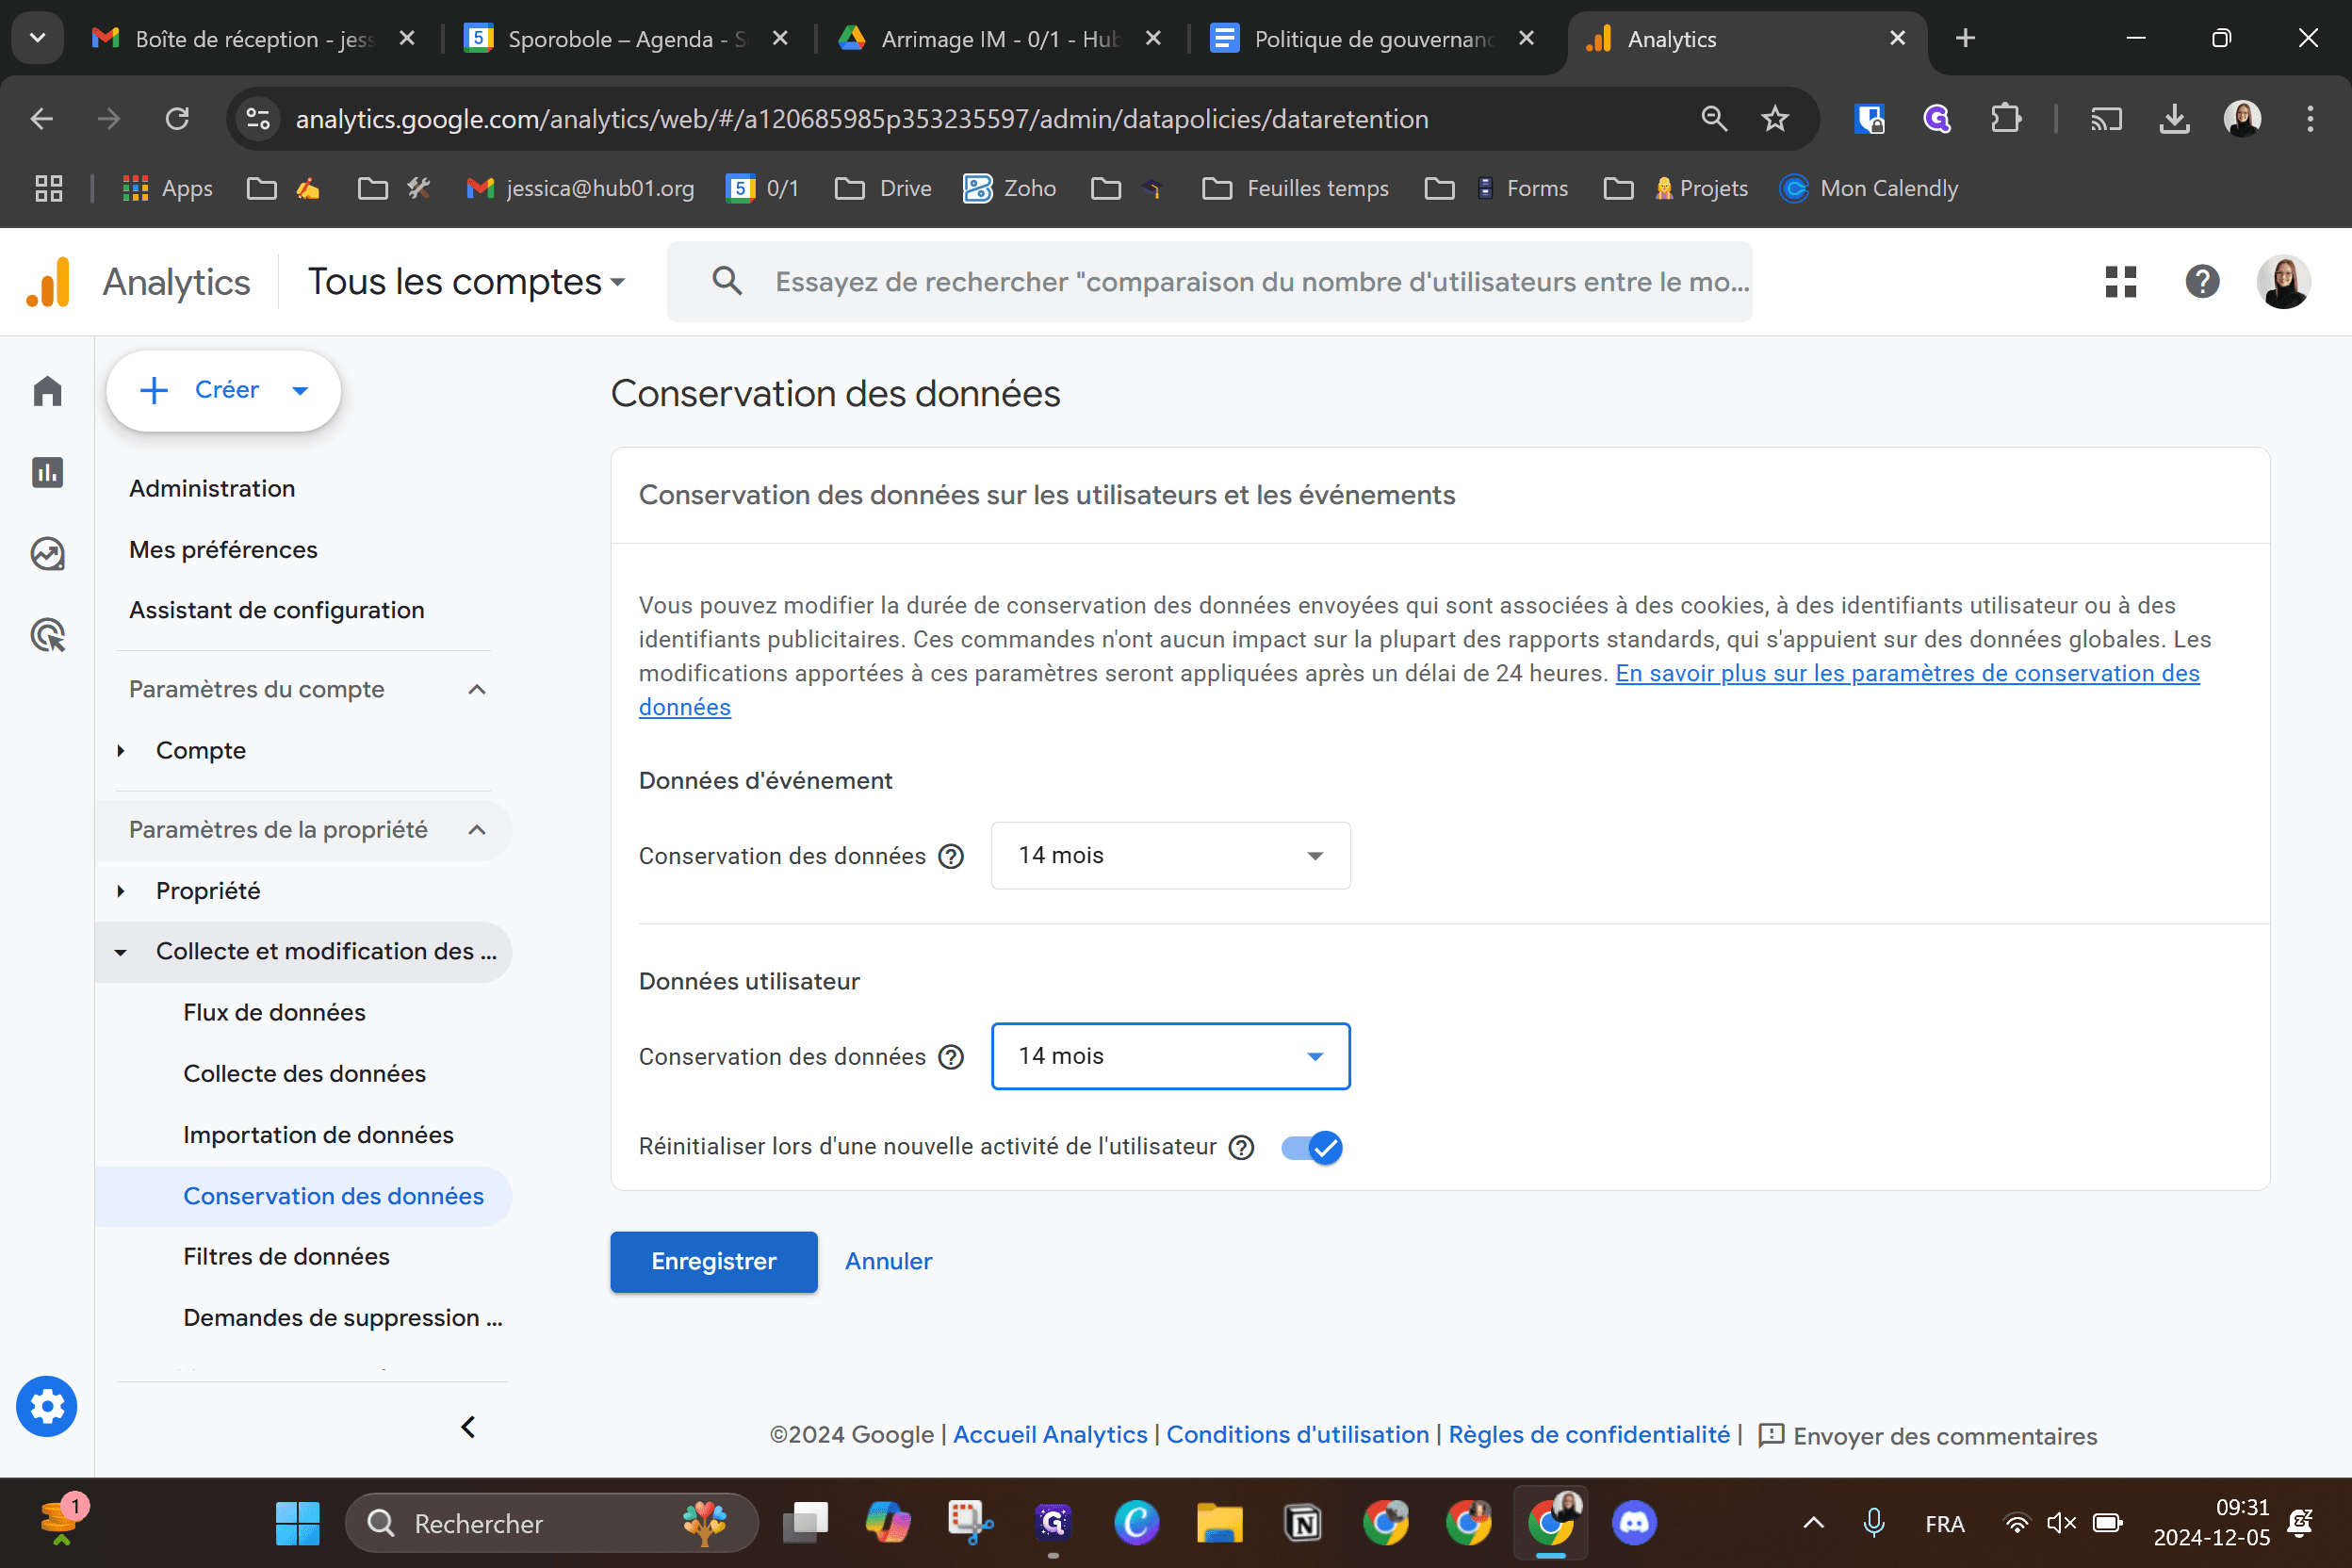Viewport: 2352px width, 1568px height.
Task: Open Filtres de données in the menu
Action: (286, 1256)
